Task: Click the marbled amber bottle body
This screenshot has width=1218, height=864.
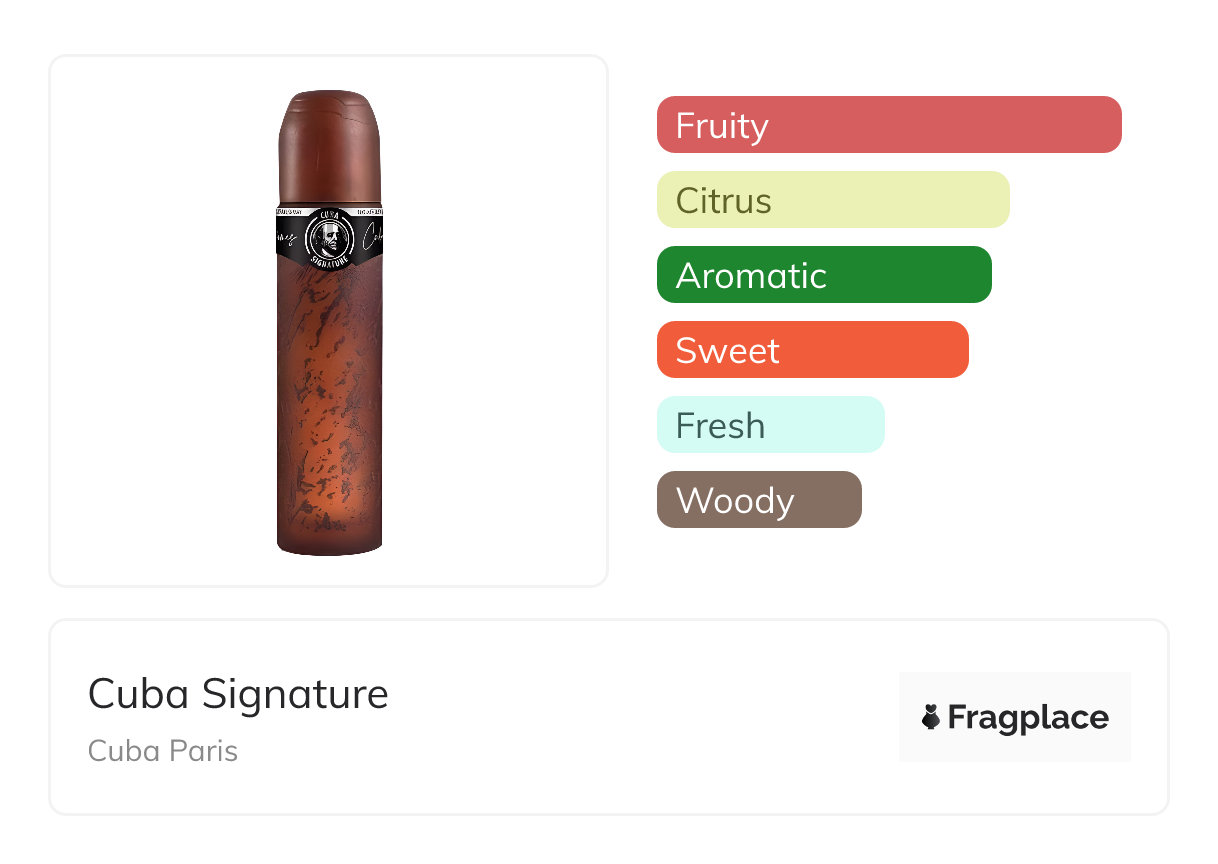Action: point(329,420)
